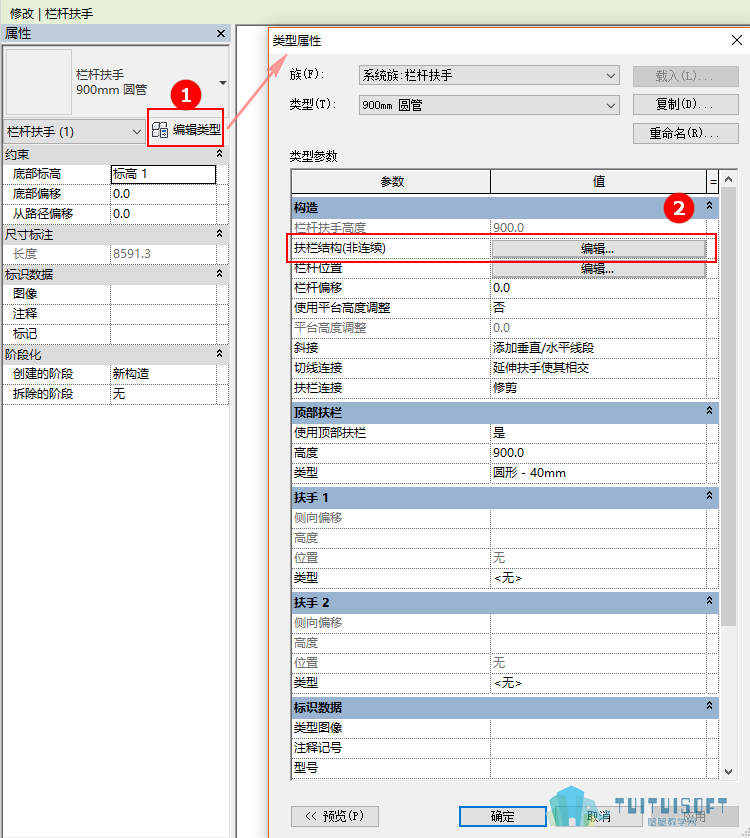Click the 顶部扶栏 类型 value 圆形 - 40mm
The width and height of the screenshot is (750, 838).
[x=598, y=473]
